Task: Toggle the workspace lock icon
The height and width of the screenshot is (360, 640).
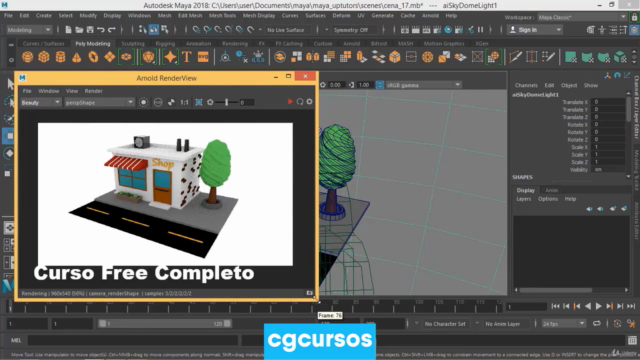Action: (634, 17)
